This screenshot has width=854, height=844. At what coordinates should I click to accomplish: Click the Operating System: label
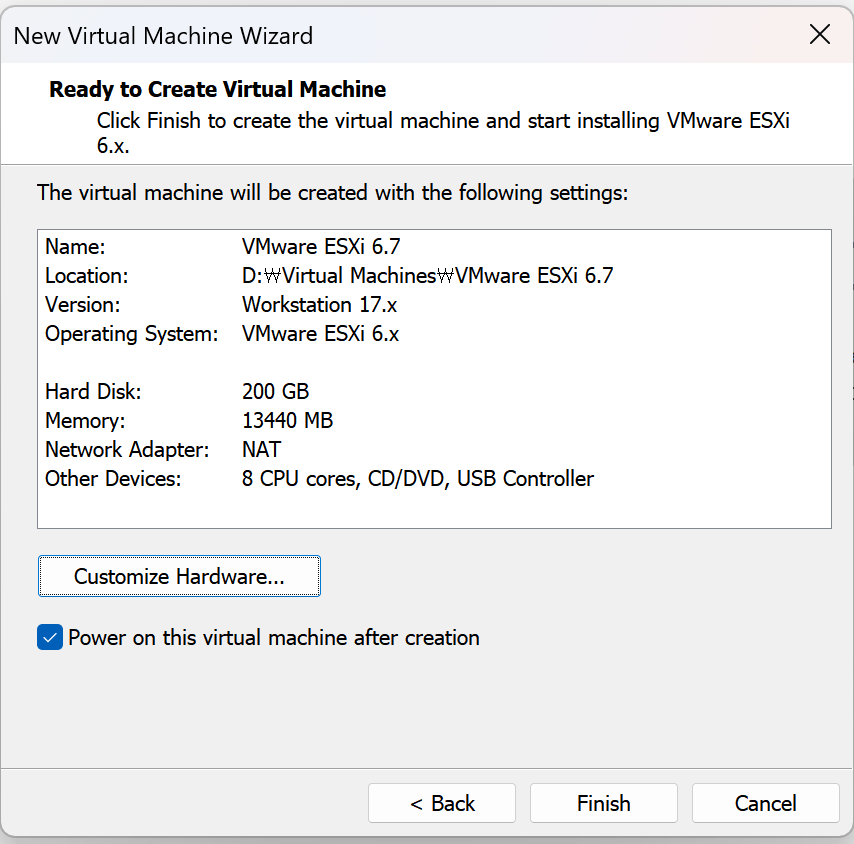tap(132, 334)
